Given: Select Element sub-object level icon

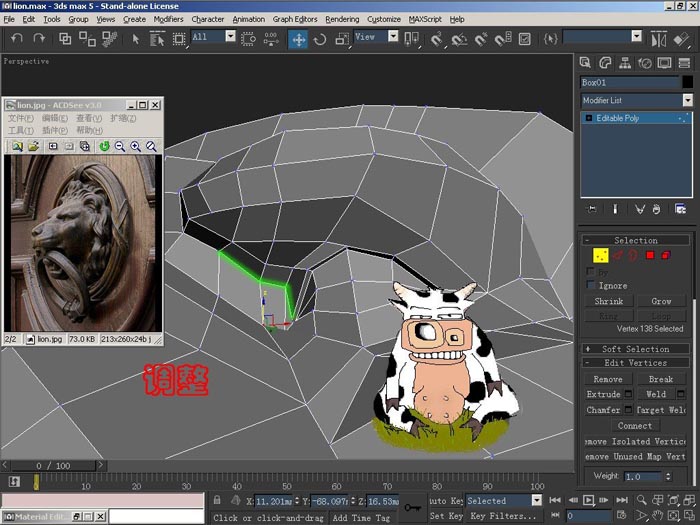Looking at the screenshot, I should [x=666, y=255].
